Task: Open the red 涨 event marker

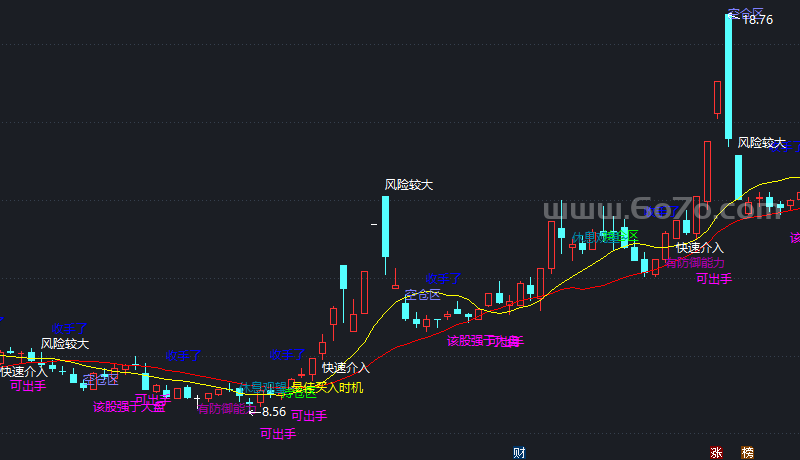Action: coord(716,453)
